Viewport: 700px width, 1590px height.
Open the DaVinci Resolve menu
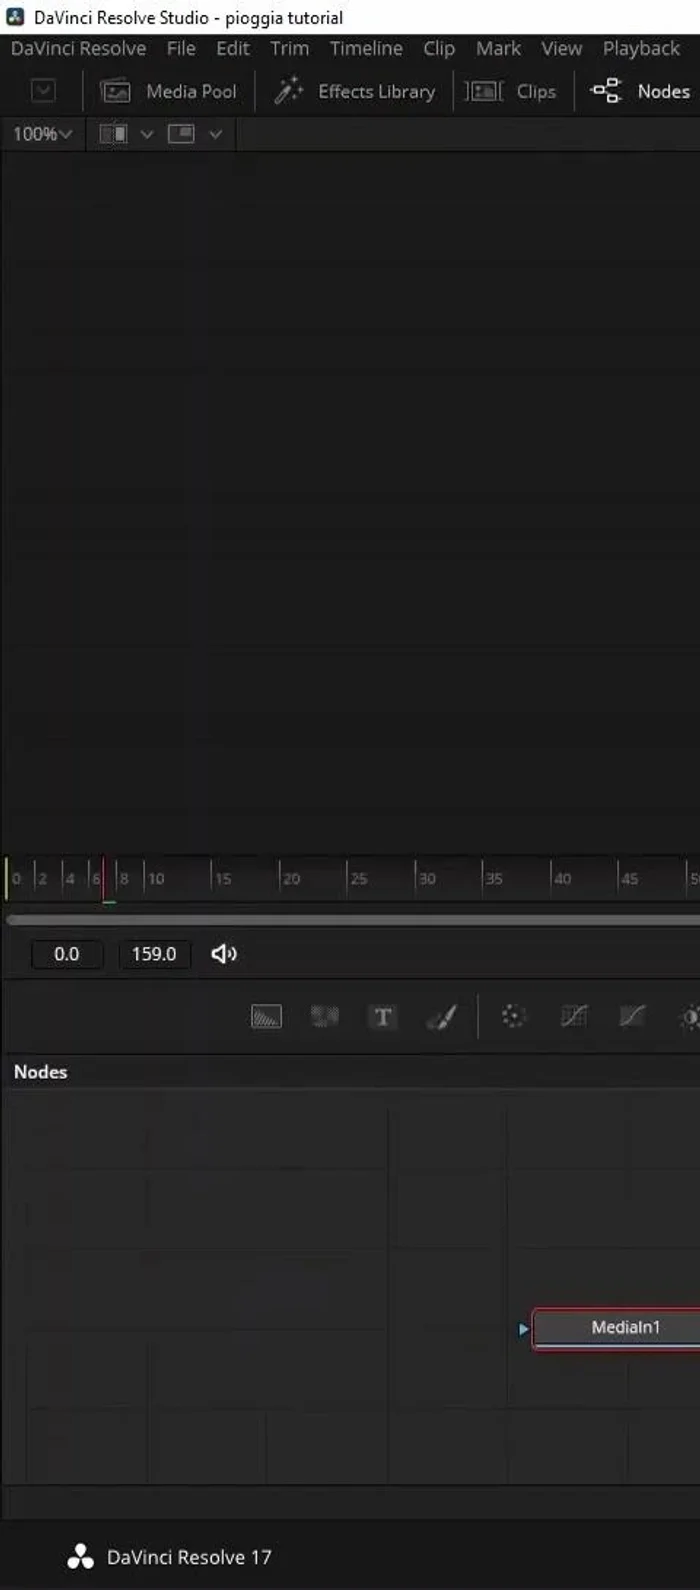78,48
